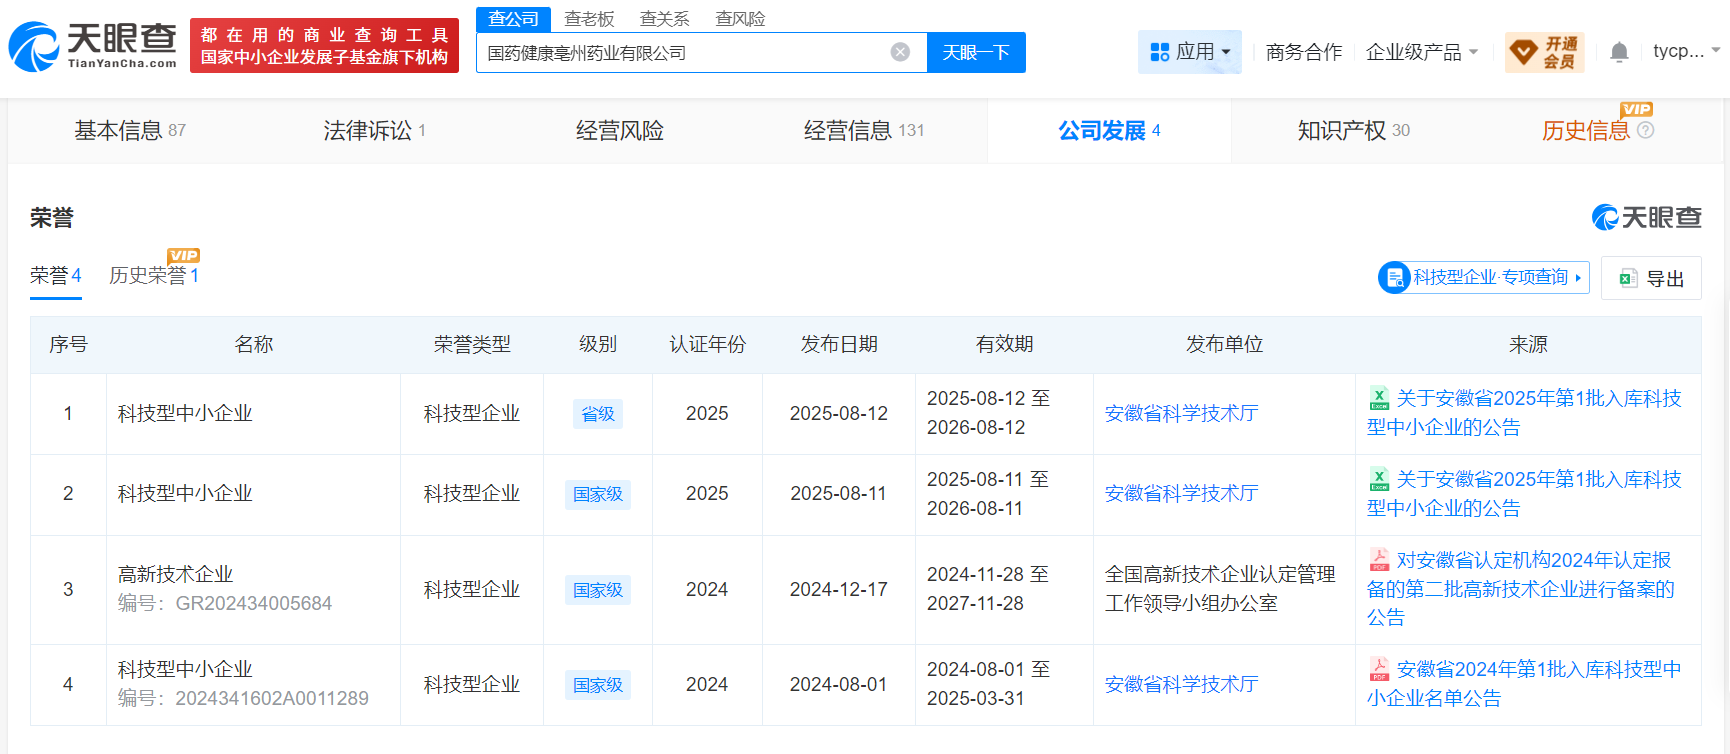Click the TianYanCha logo to go home
This screenshot has width=1730, height=754.
tap(92, 46)
